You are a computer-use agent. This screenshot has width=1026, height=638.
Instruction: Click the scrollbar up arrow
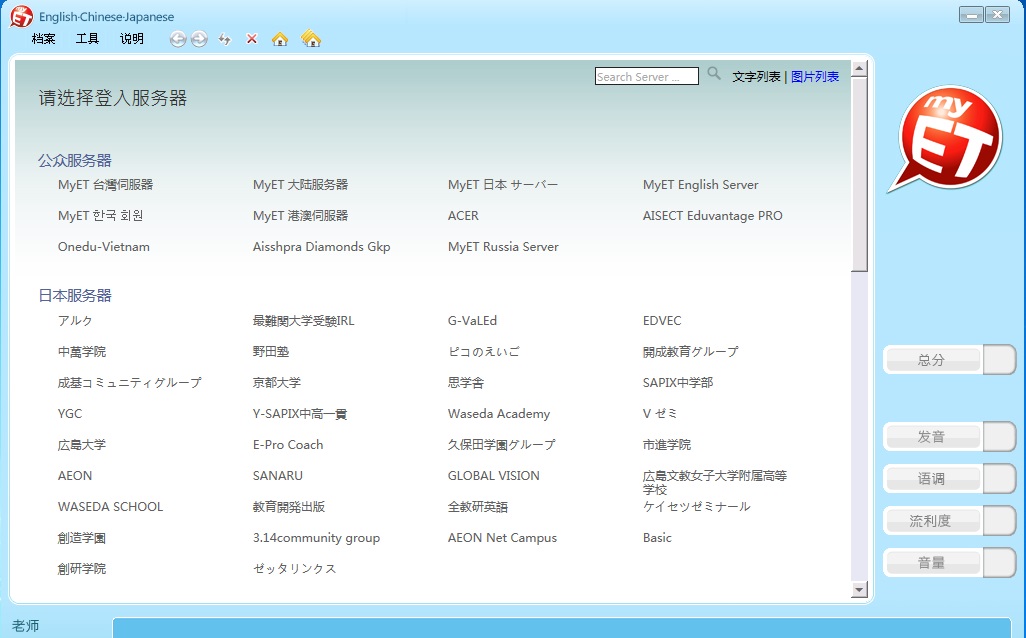pos(860,68)
